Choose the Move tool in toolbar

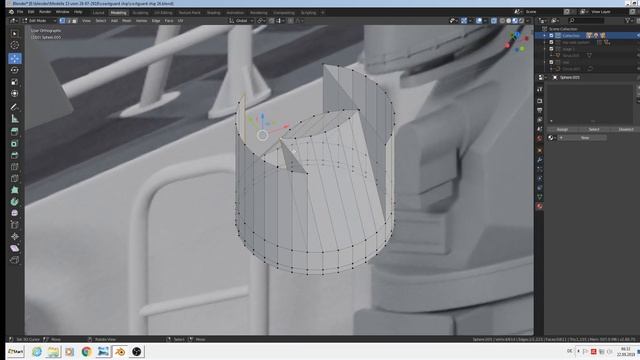pyautogui.click(x=15, y=58)
